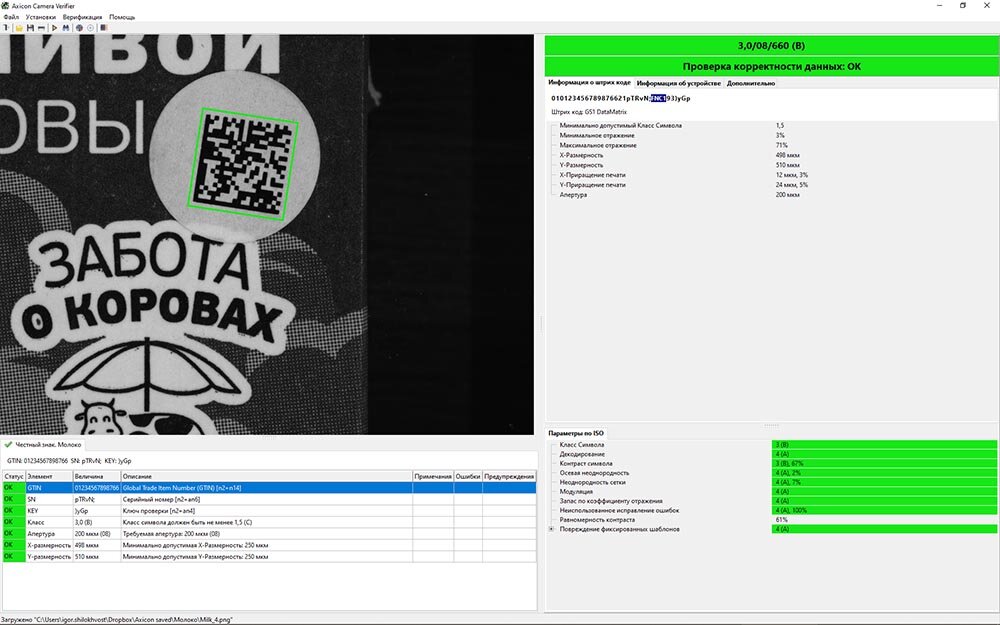The image size is (1000, 625).
Task: Click Неиспользованное исправление ошибок row
Action: coord(772,510)
